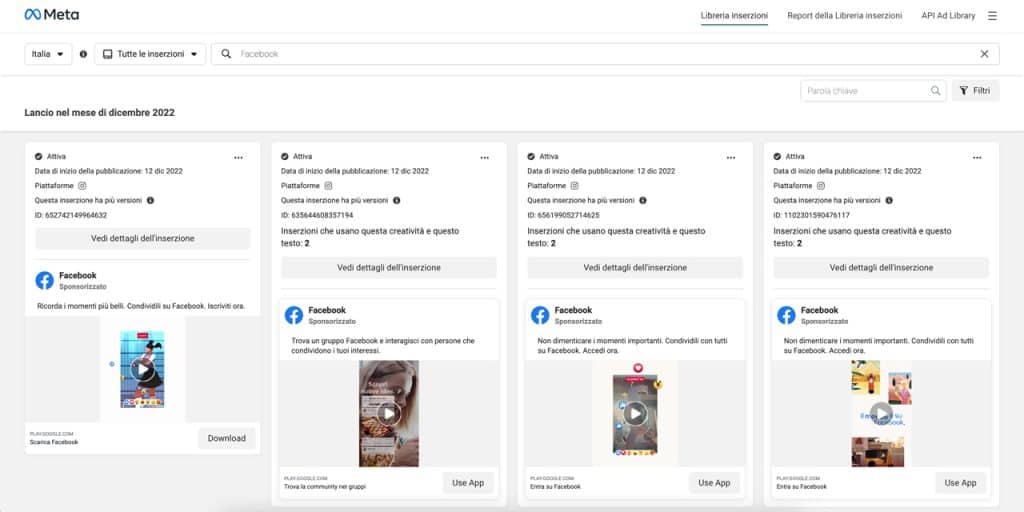This screenshot has width=1024, height=512.
Task: Click Attiva status checkmark on ad 652742149964632
Action: tap(39, 157)
